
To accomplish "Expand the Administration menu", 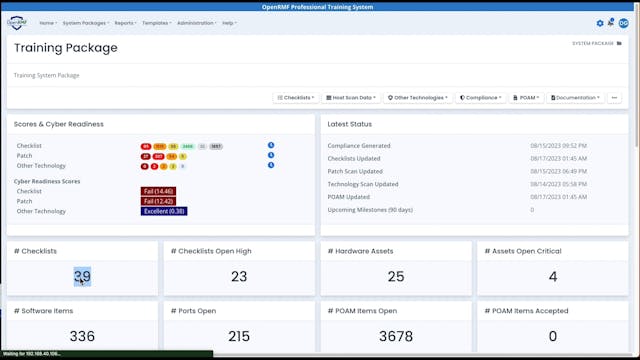I will tap(197, 23).
